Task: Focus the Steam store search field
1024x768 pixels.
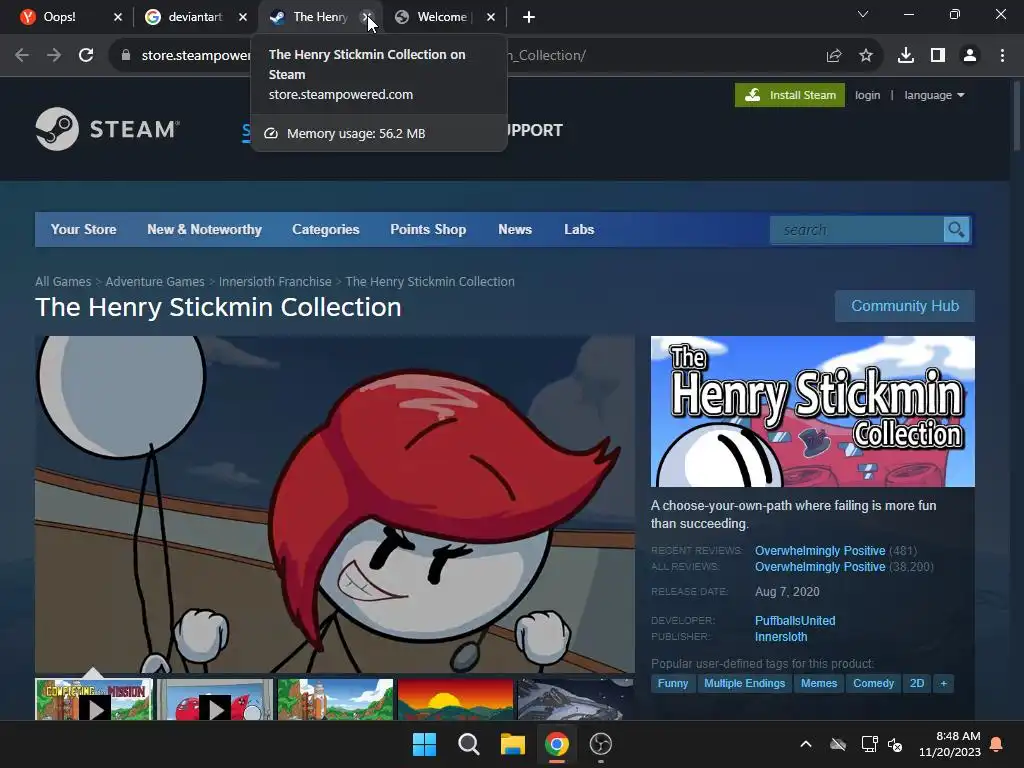Action: coord(856,230)
